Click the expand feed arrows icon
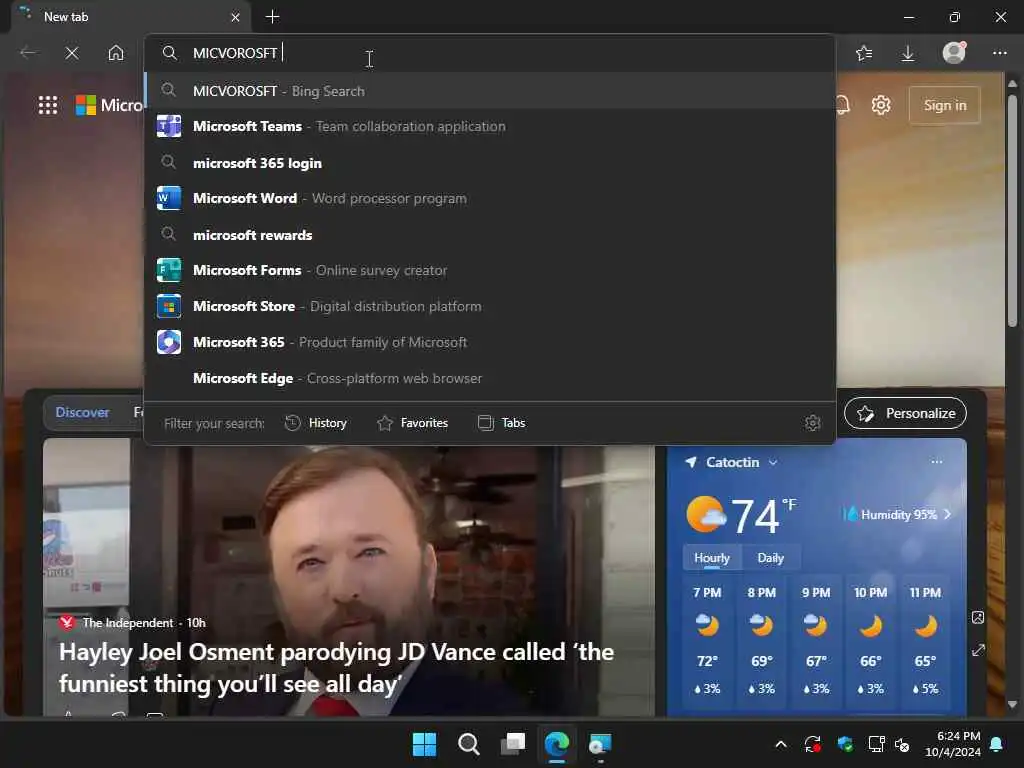Screen dimensions: 1024x768 (978, 650)
